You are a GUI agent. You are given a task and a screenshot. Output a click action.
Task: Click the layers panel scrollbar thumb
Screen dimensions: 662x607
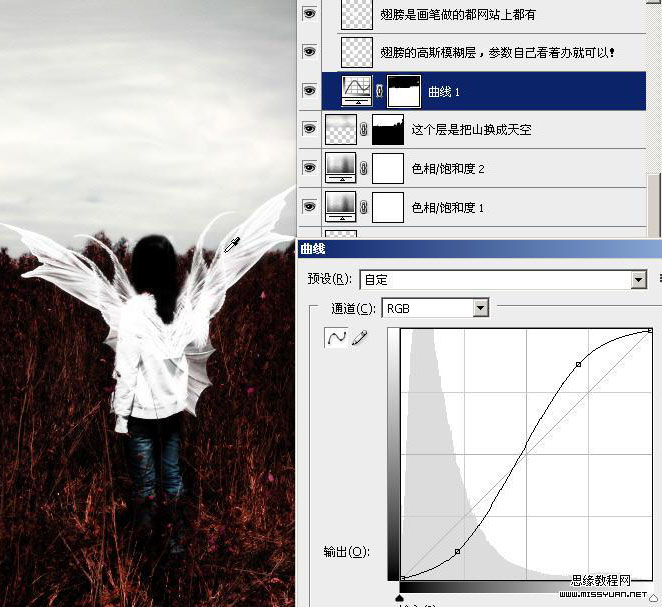point(654,205)
